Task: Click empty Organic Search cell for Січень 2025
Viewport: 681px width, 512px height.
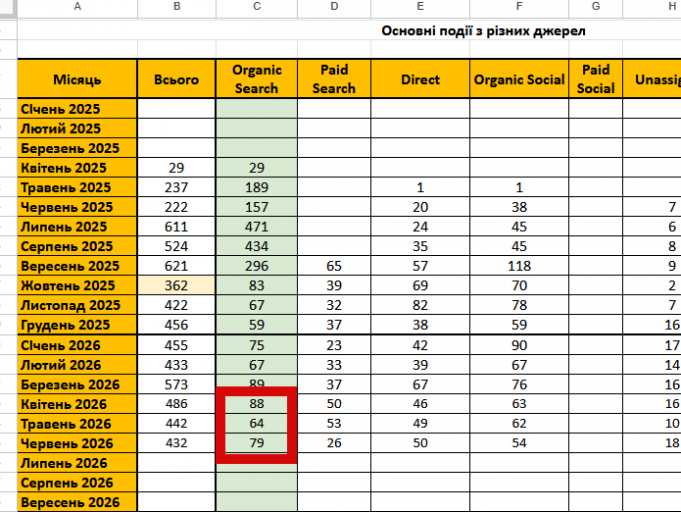Action: (x=257, y=109)
